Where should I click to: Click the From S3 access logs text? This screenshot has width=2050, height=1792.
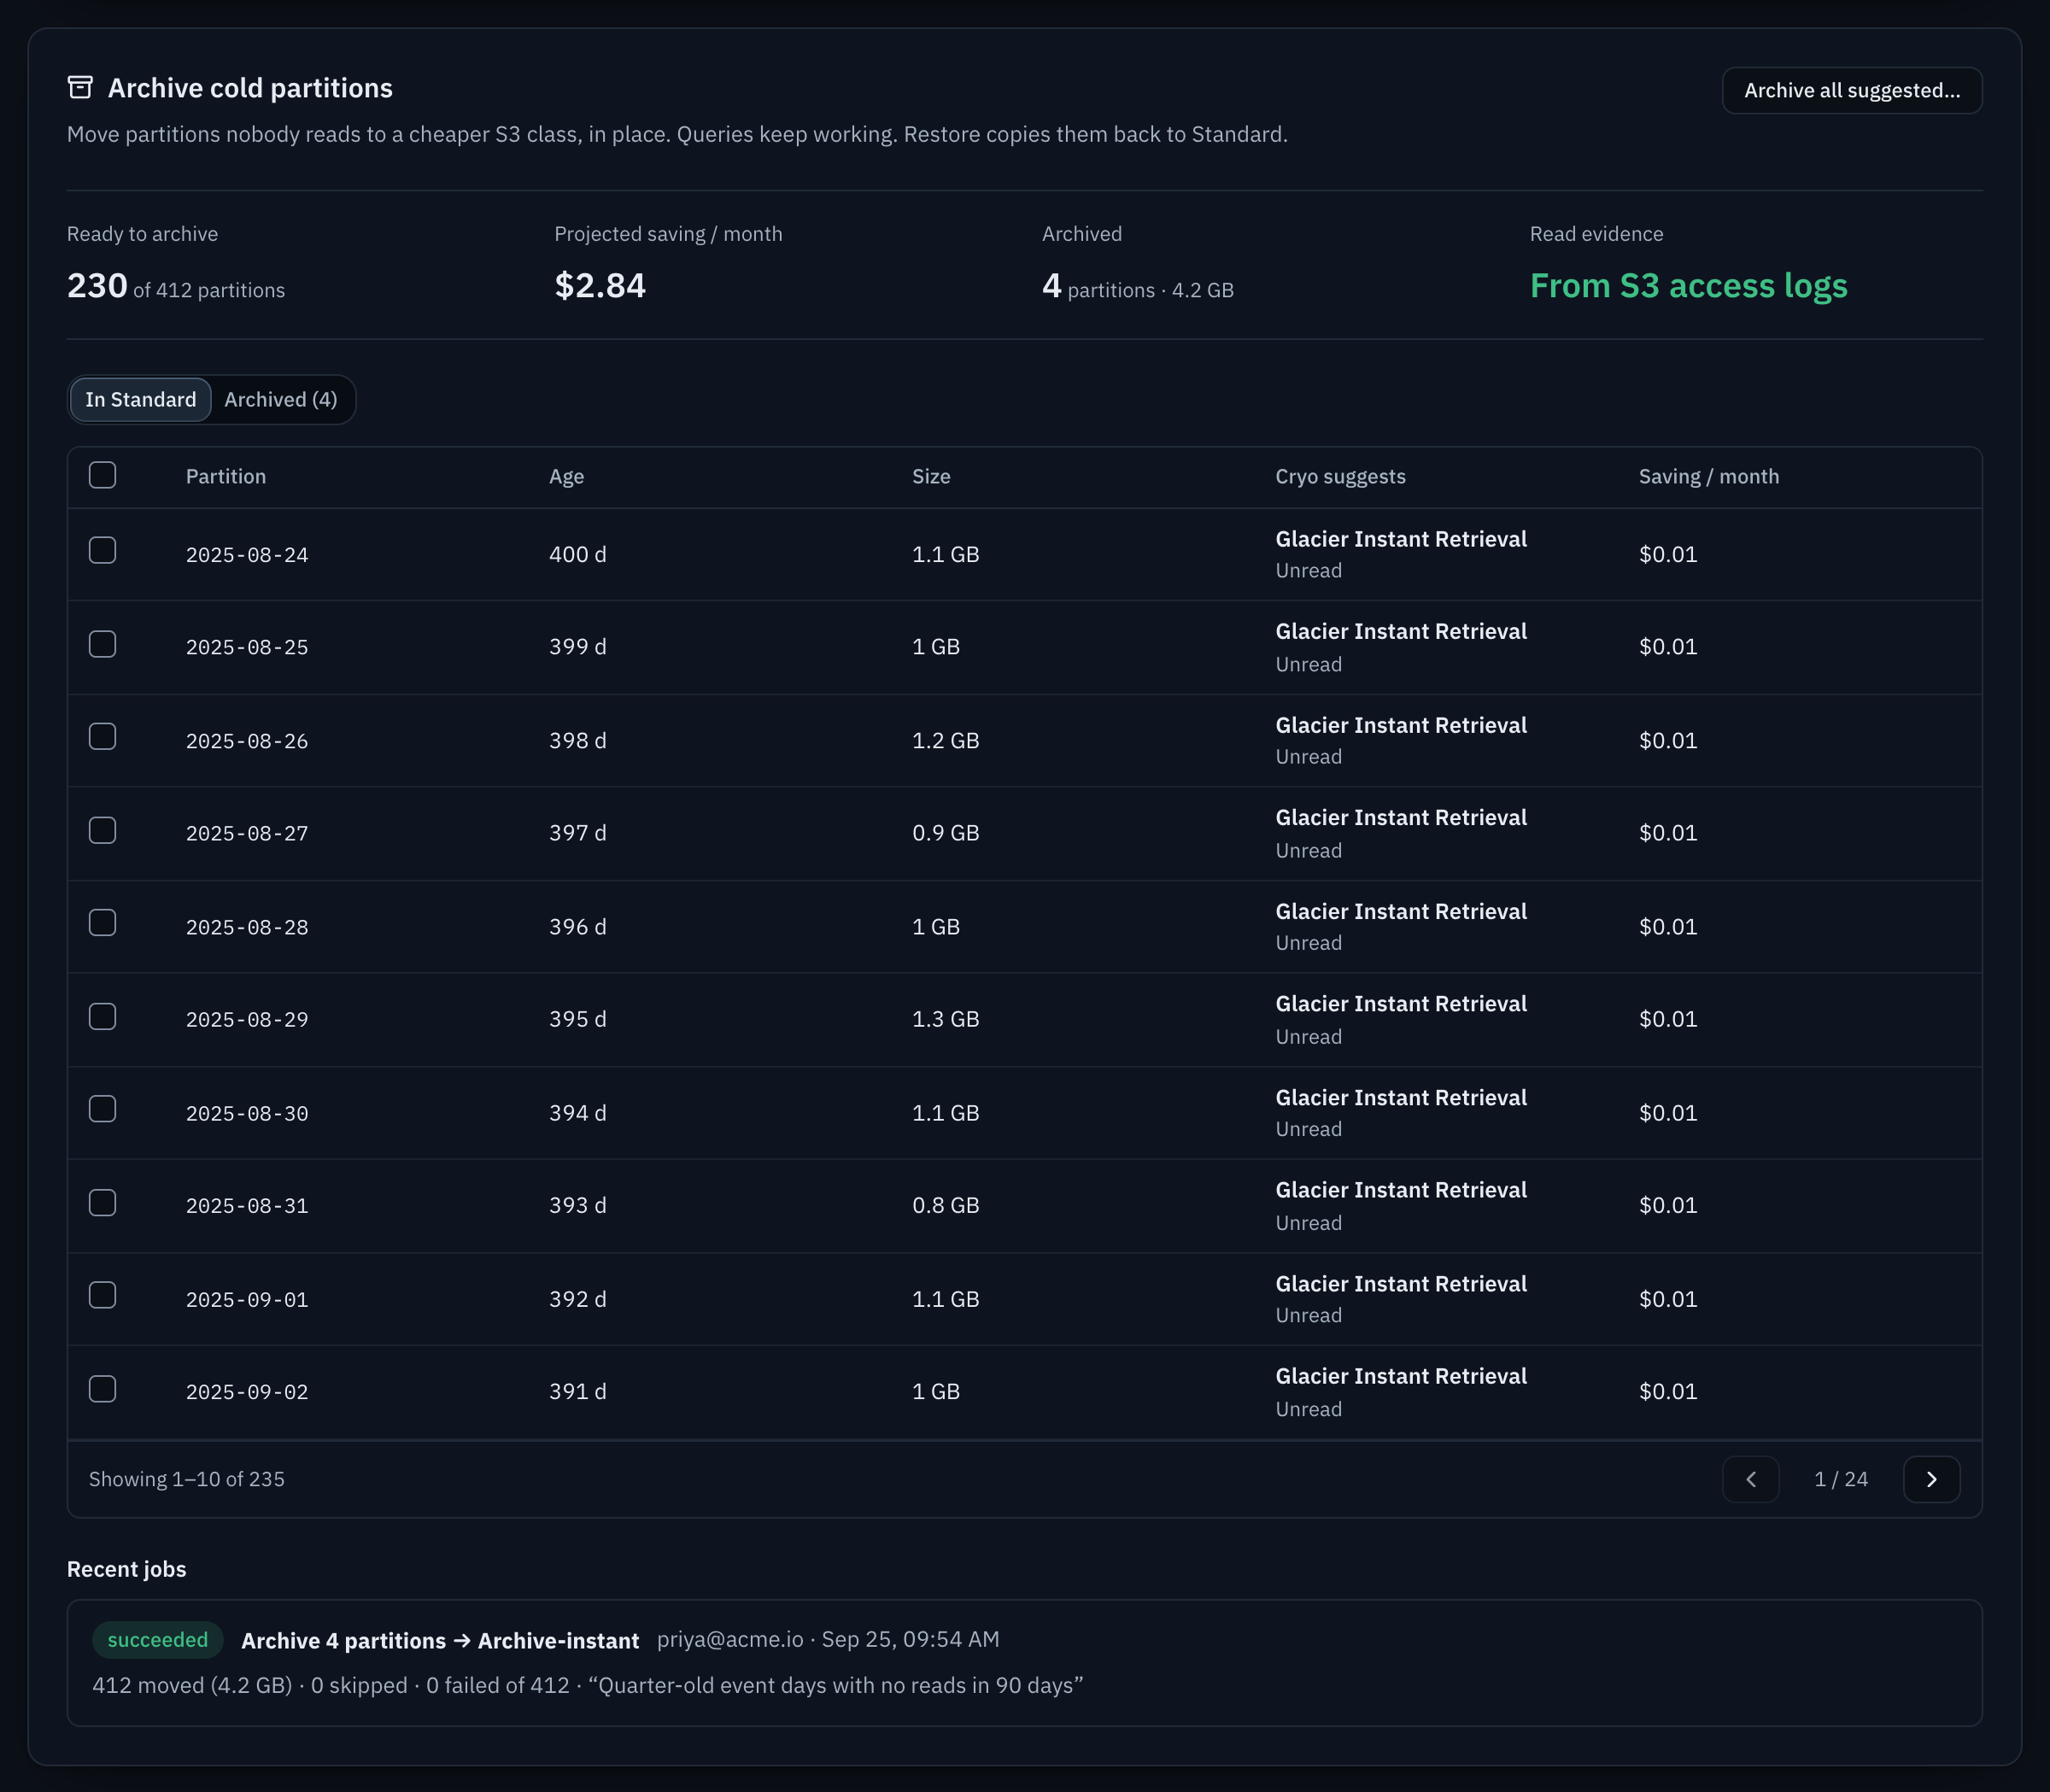point(1688,286)
